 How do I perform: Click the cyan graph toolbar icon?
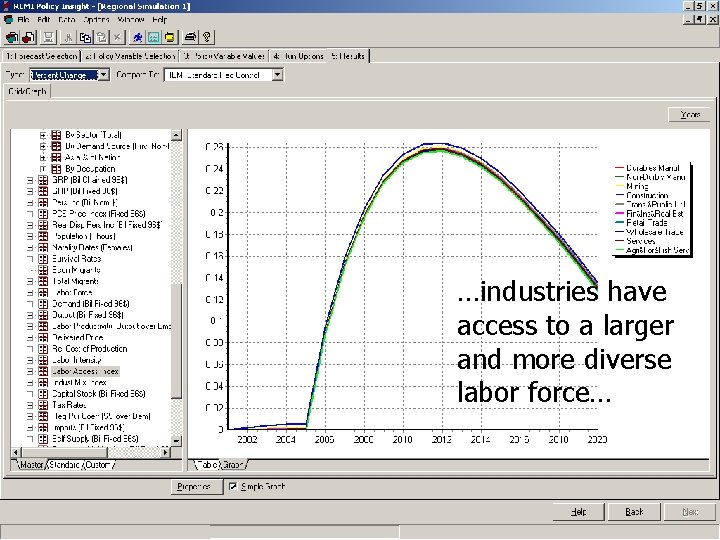coord(154,37)
